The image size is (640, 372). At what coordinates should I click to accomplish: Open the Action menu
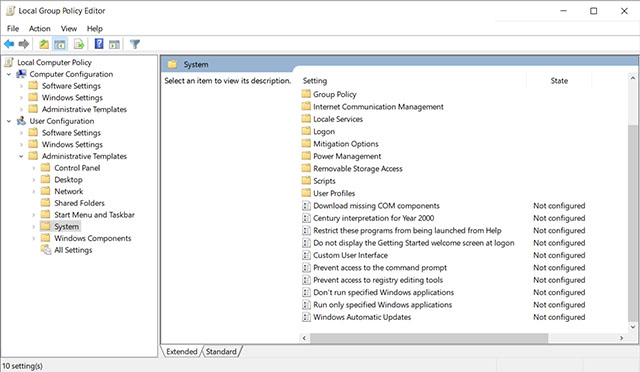coord(40,29)
